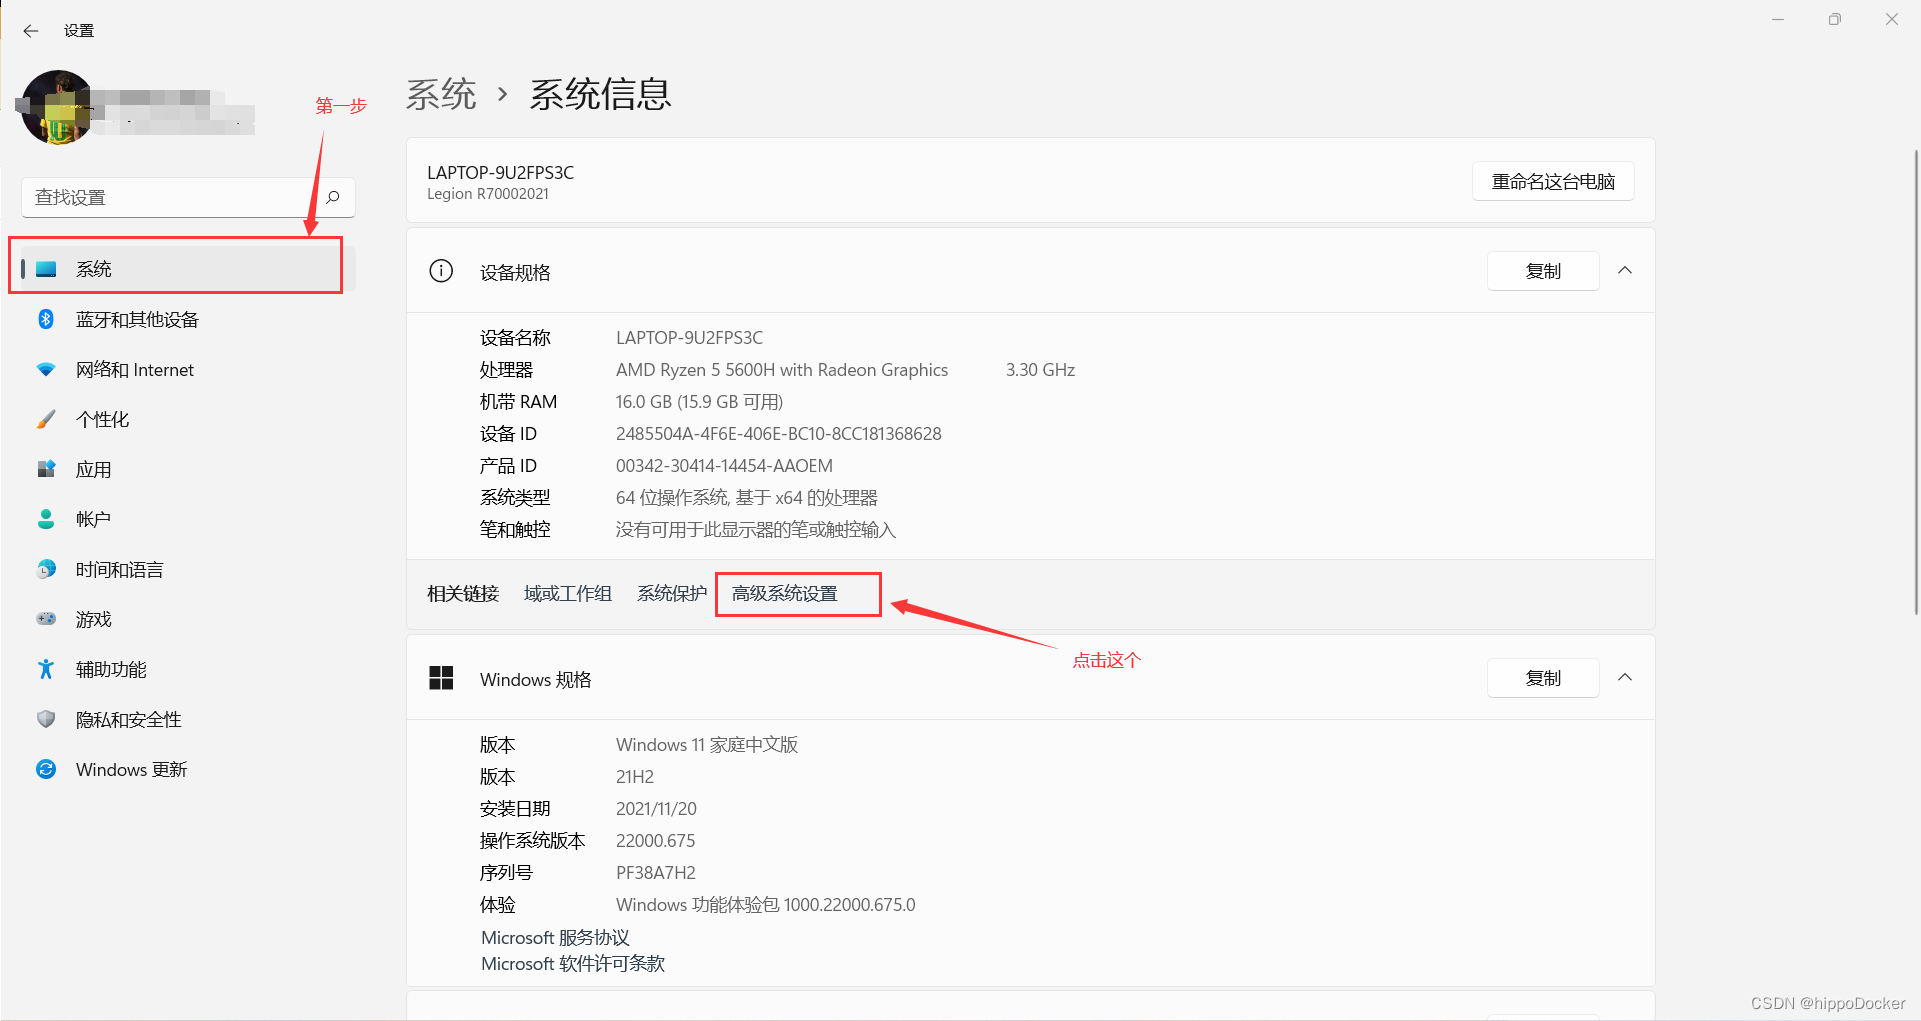
Task: Open 域或工作组 link
Action: coord(568,594)
